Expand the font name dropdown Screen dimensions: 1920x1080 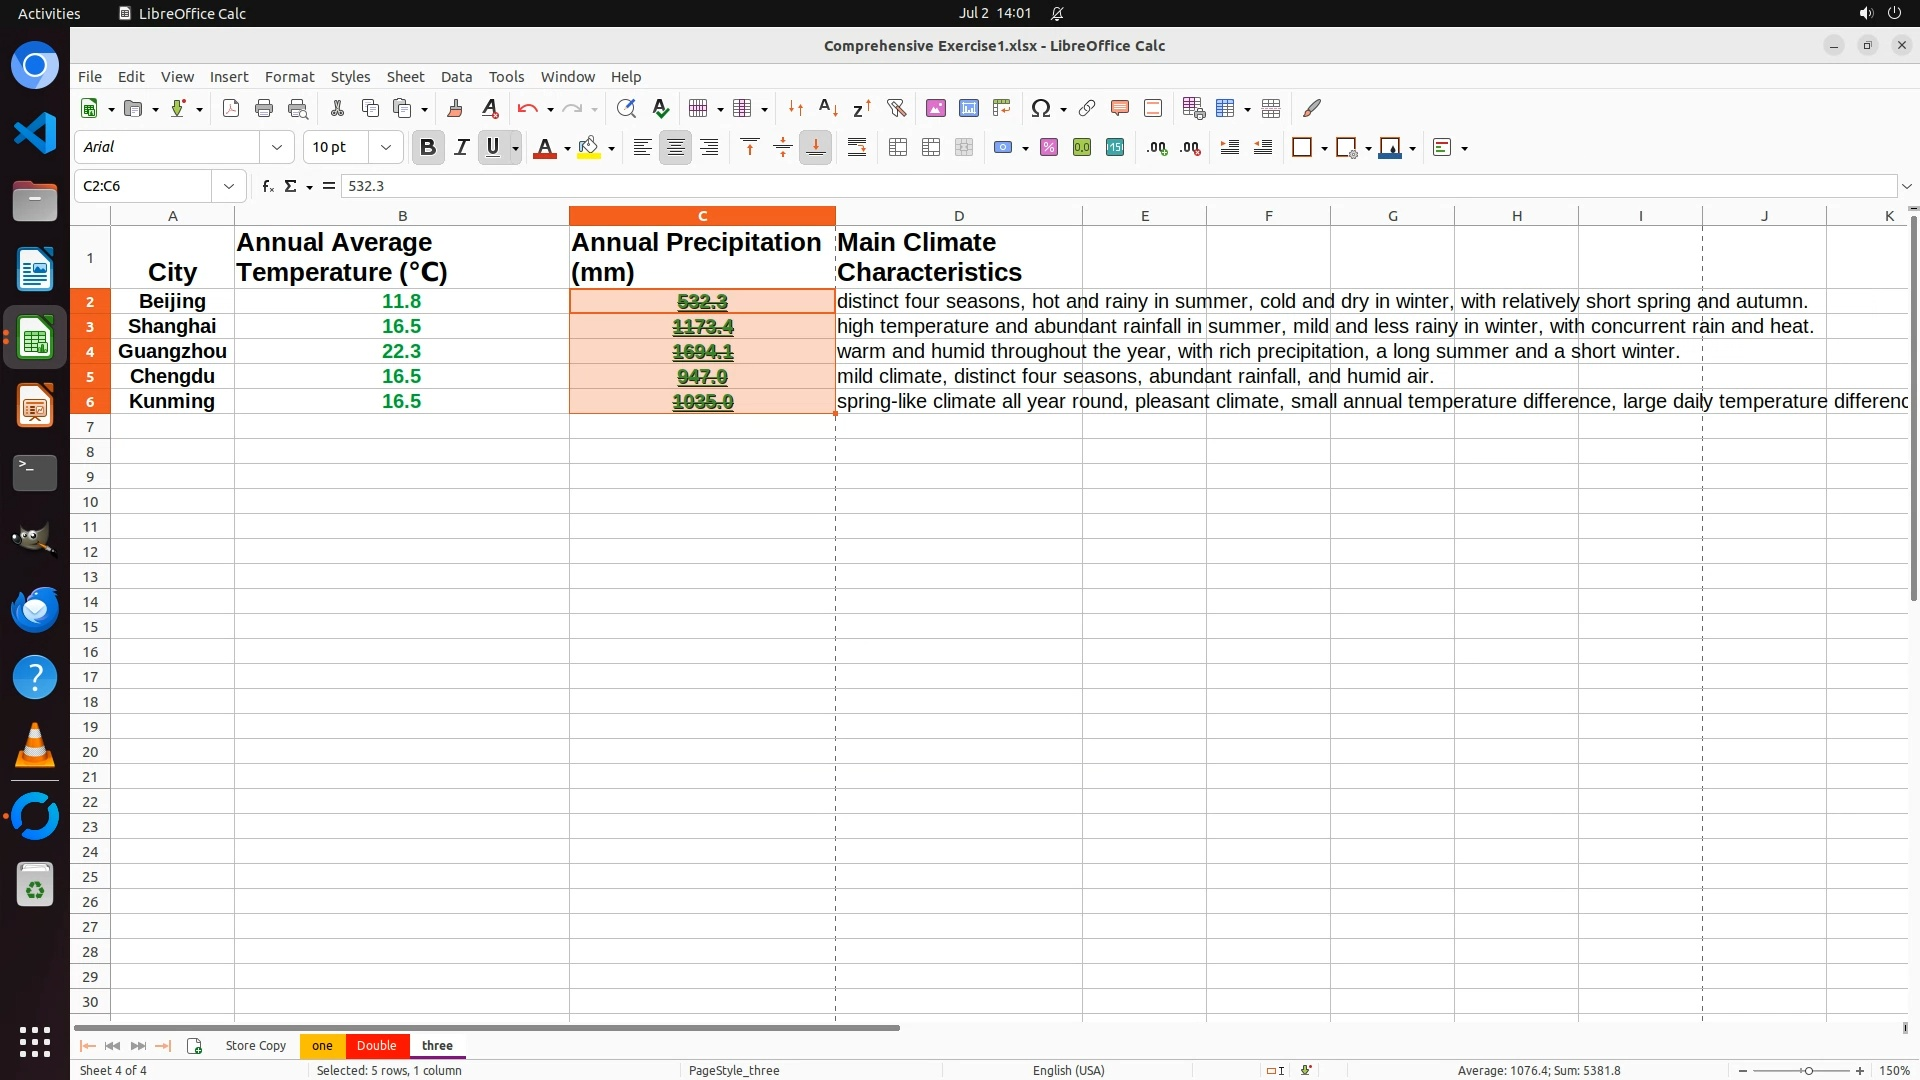277,148
